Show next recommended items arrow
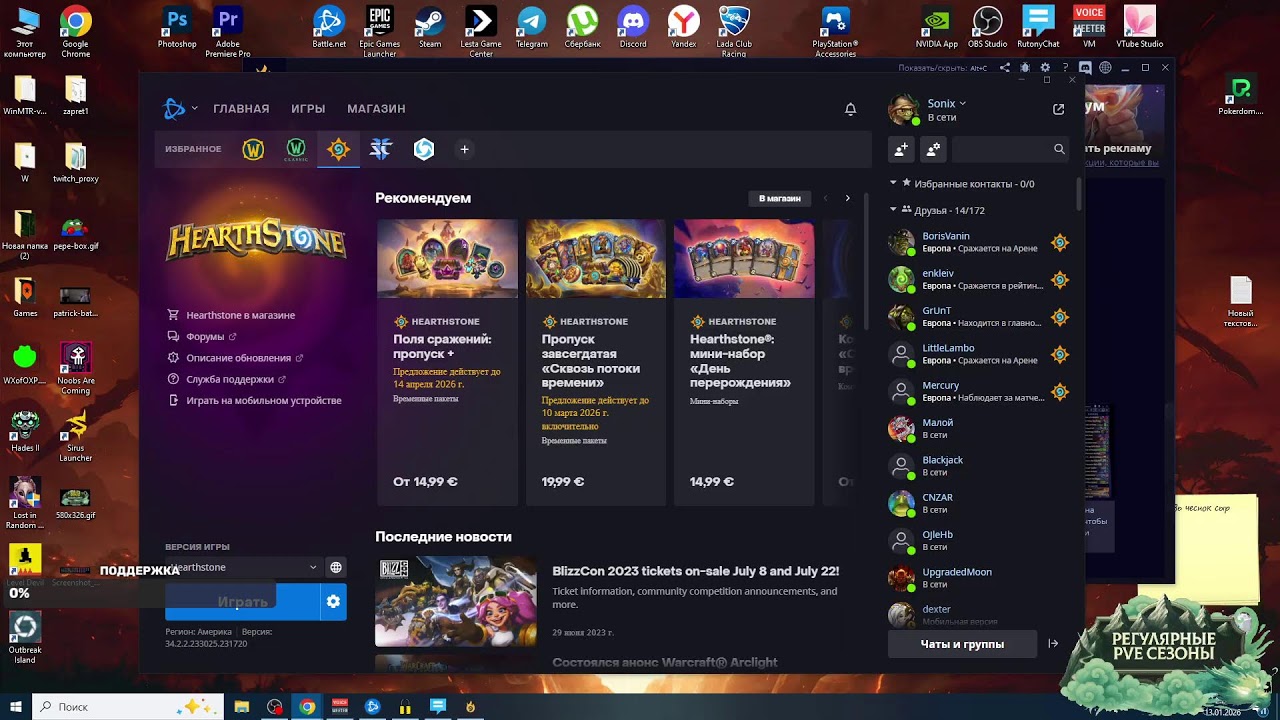Viewport: 1280px width, 720px height. (x=848, y=198)
